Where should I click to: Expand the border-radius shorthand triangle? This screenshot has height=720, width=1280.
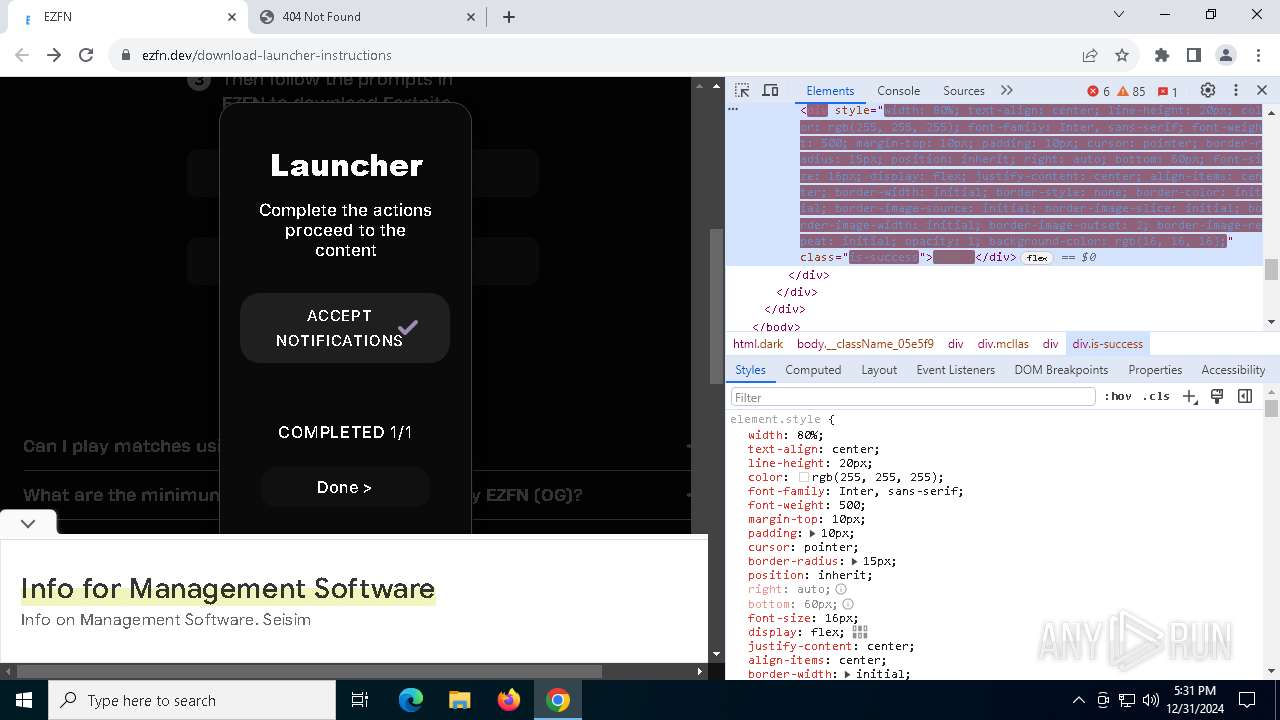pos(856,562)
